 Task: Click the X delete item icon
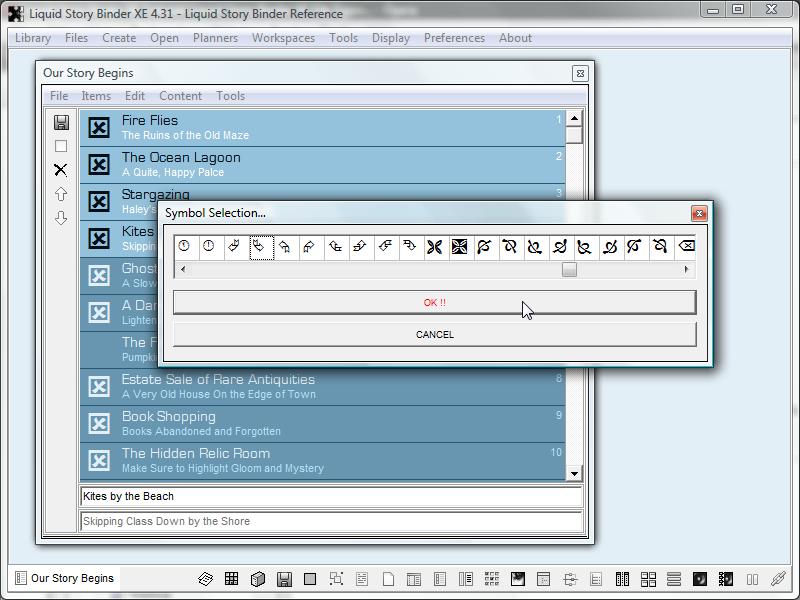pos(61,170)
